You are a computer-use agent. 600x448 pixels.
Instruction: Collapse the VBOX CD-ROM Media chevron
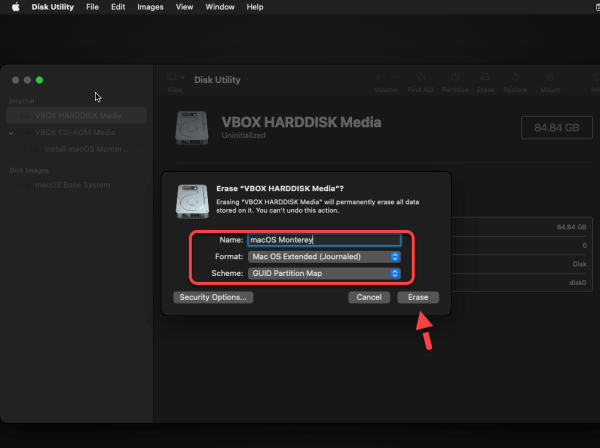pyautogui.click(x=11, y=133)
